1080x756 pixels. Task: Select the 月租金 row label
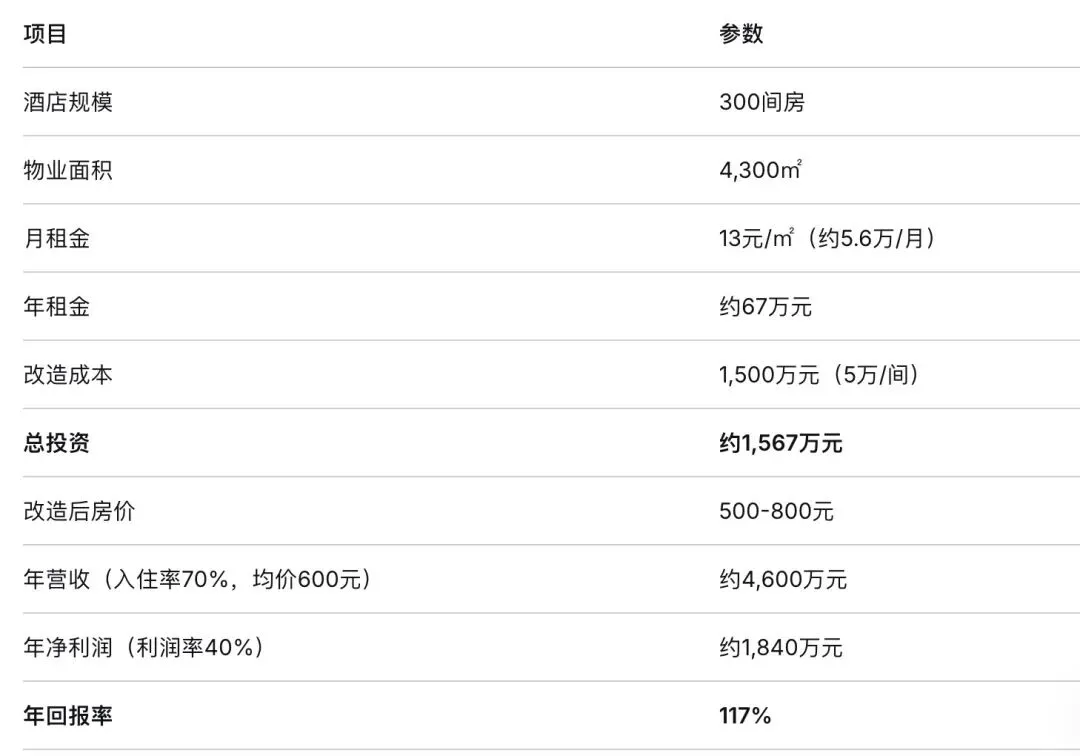pos(57,238)
